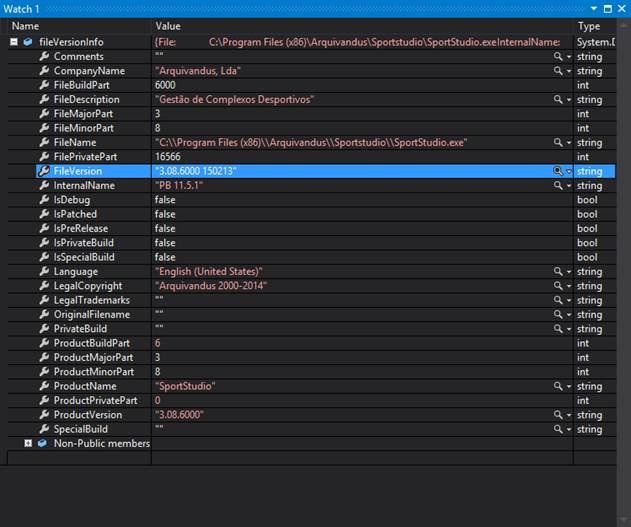Click value "English (United States)"
631x527 pixels.
[209, 272]
